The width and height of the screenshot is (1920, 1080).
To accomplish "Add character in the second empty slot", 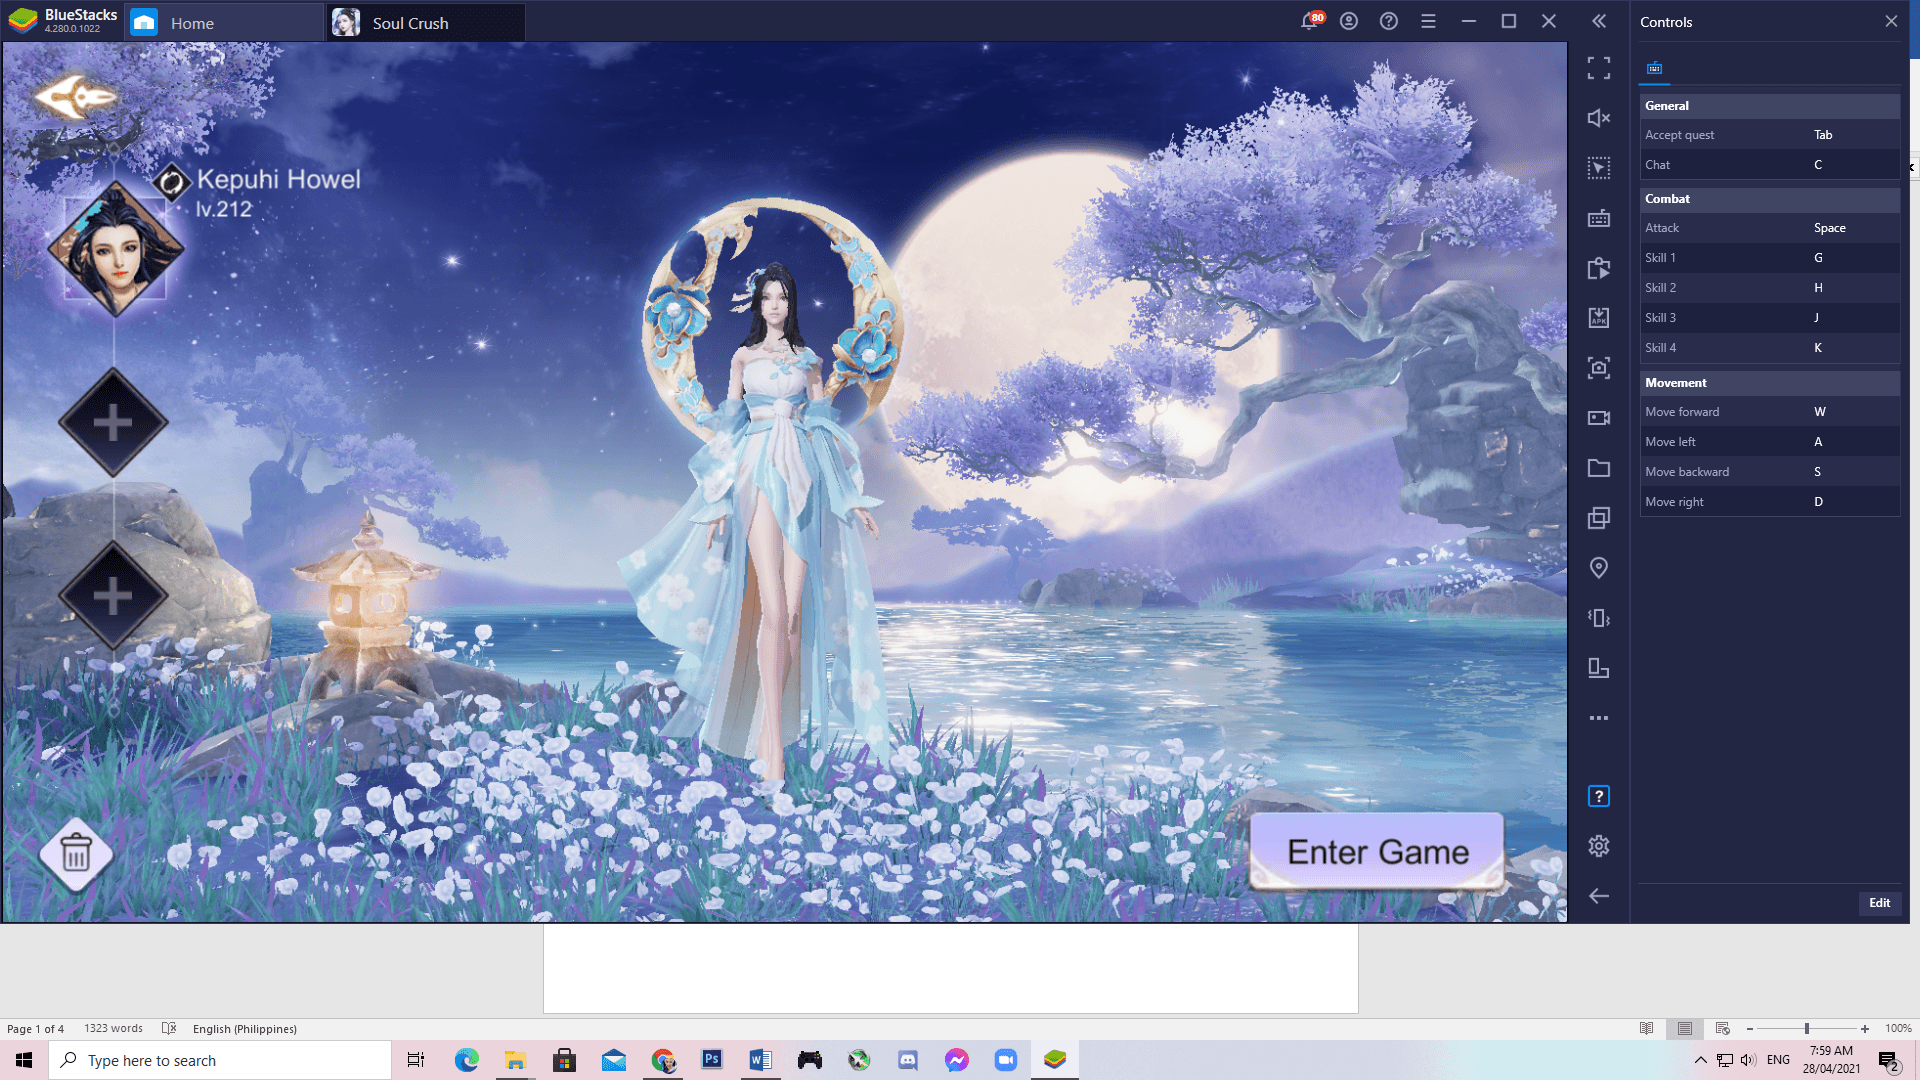I will pos(113,596).
